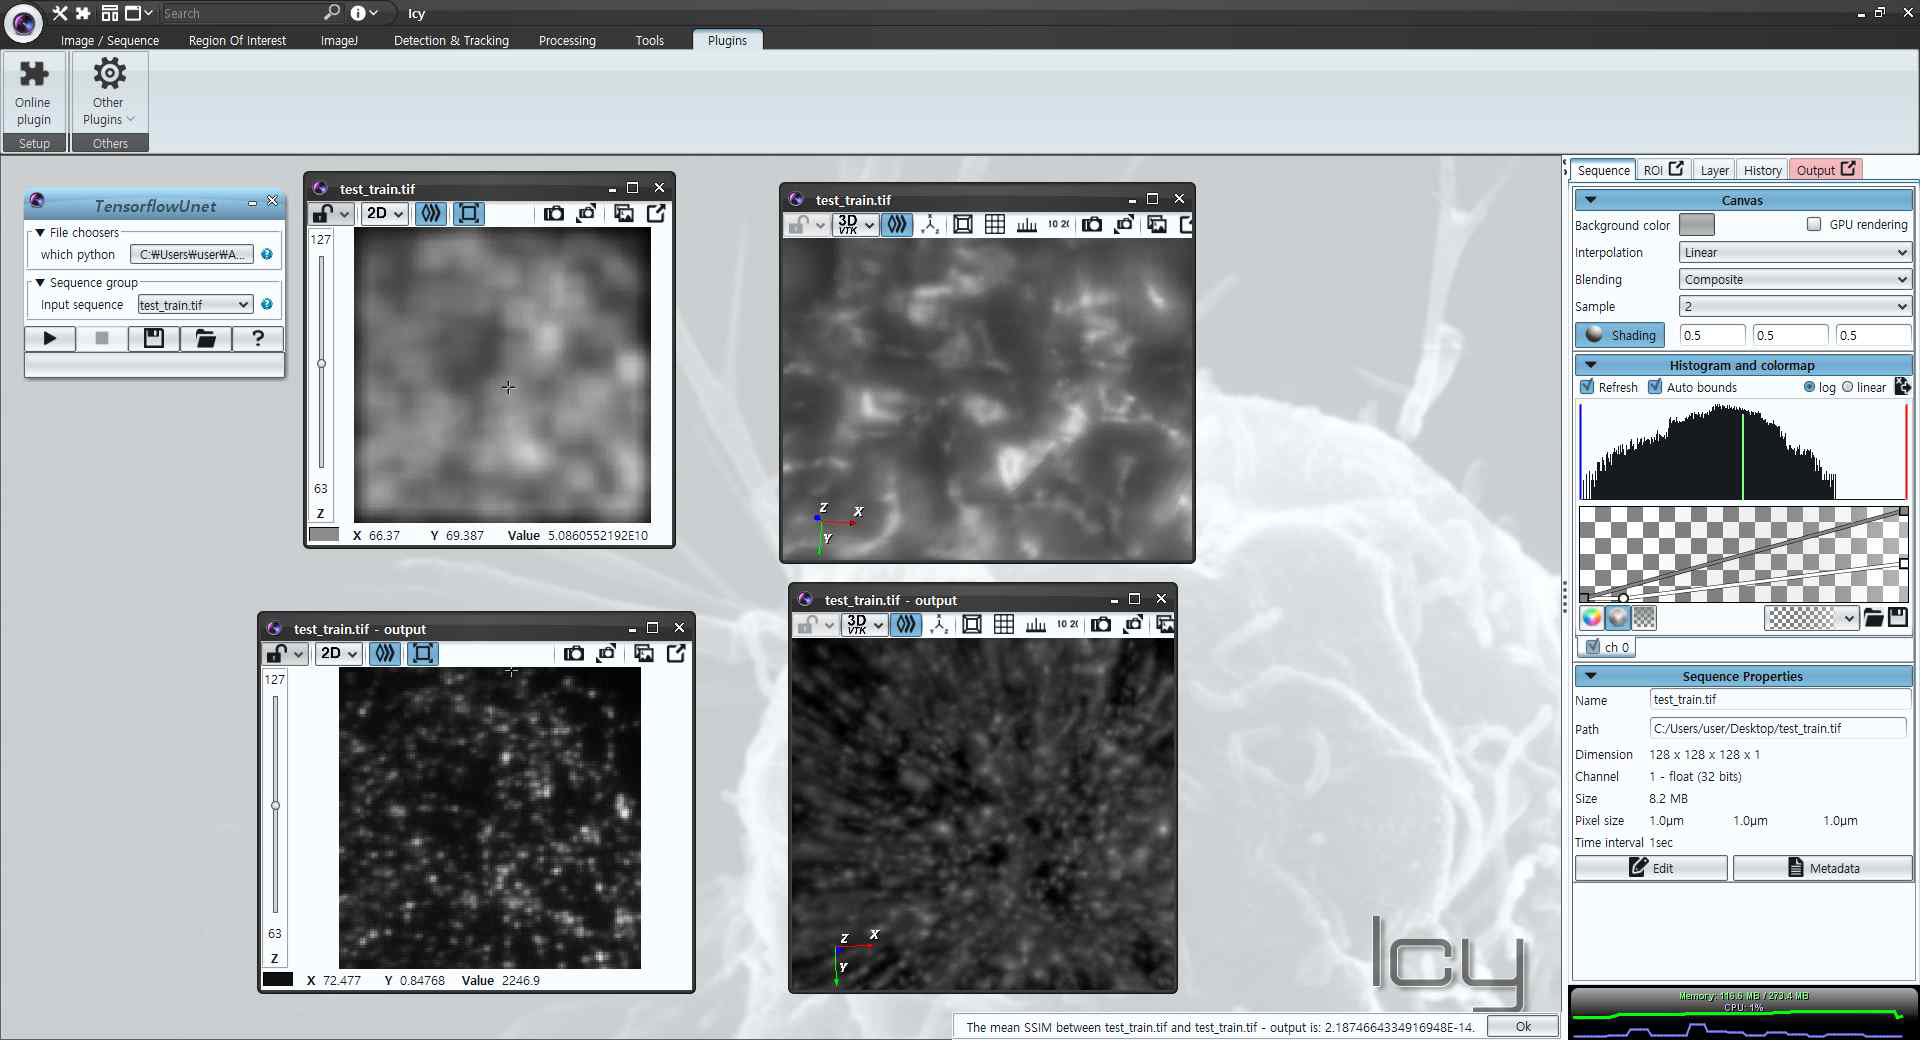Save TensorflowUnet parameters with floppy icon
Viewport: 1920px width, 1040px height.
pyautogui.click(x=154, y=339)
